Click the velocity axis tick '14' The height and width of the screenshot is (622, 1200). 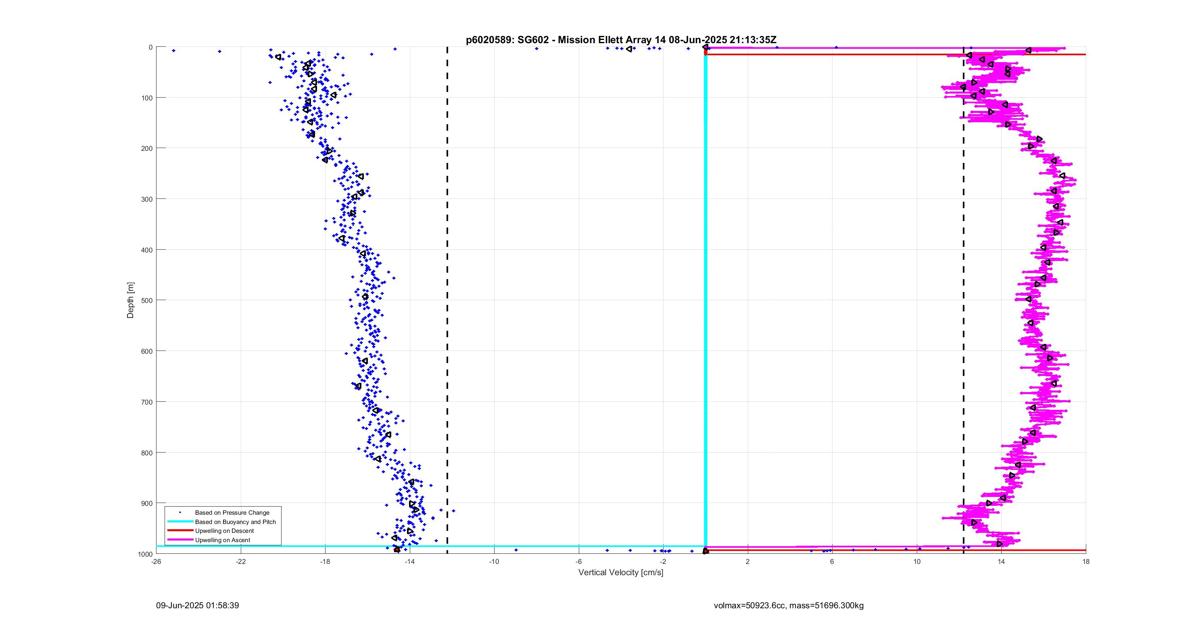coord(1001,561)
